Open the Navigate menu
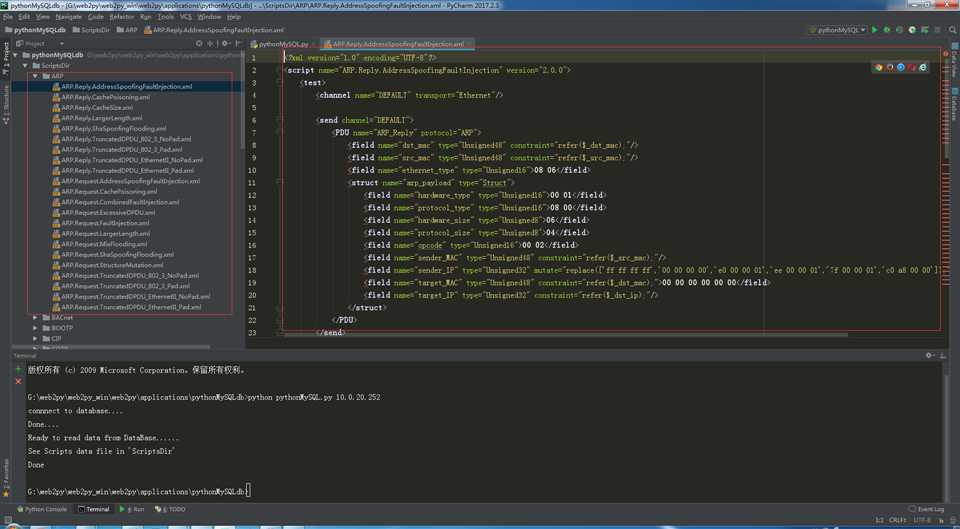The width and height of the screenshot is (960, 529). pyautogui.click(x=69, y=17)
